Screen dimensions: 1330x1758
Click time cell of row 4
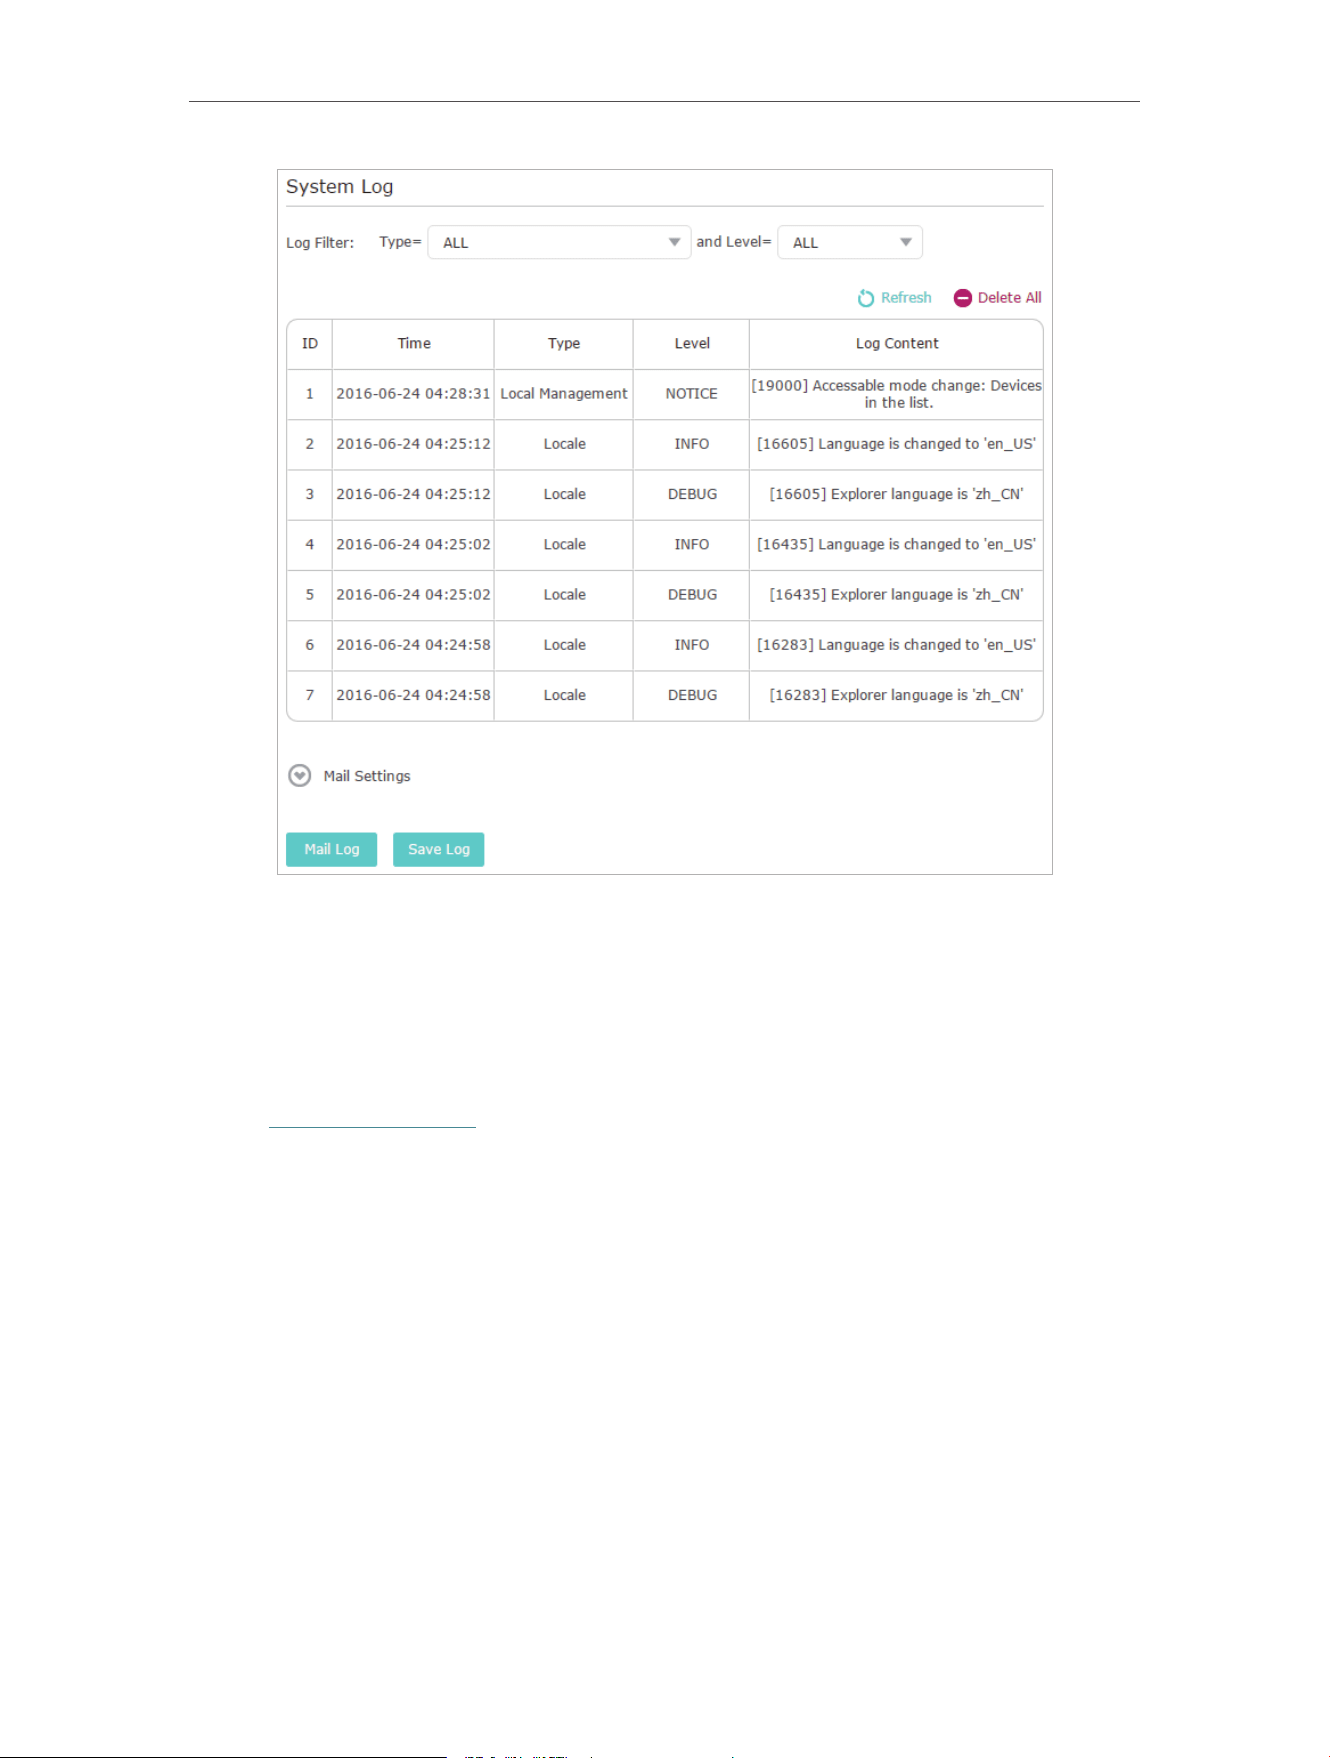(413, 544)
